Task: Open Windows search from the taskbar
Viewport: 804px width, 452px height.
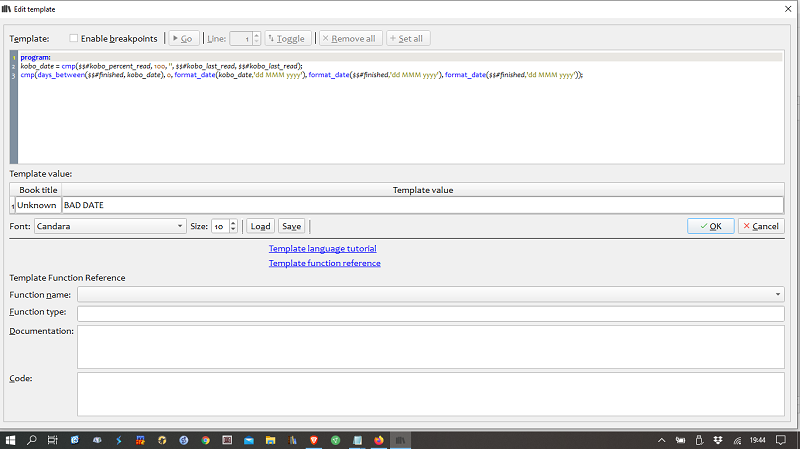Action: (32, 440)
